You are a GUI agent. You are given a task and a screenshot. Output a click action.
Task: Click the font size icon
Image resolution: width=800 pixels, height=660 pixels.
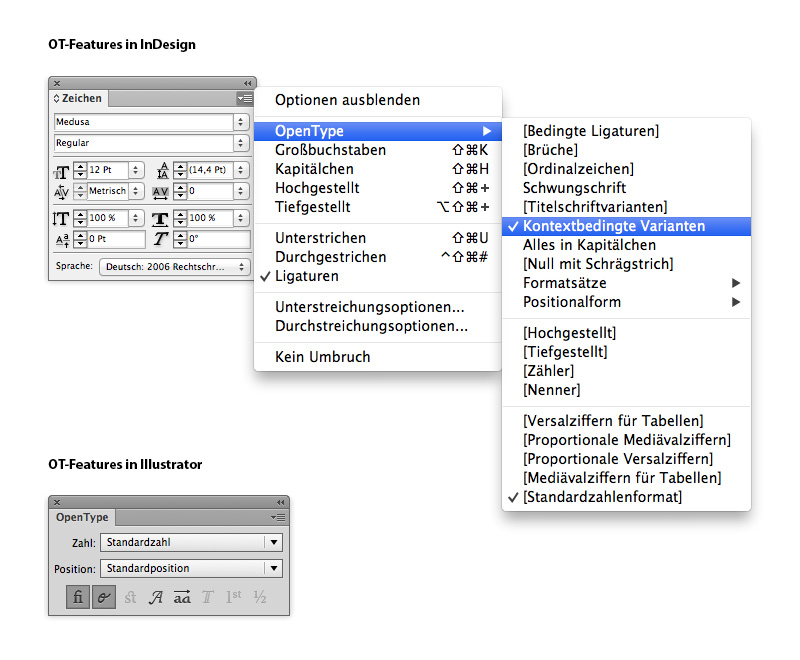pyautogui.click(x=62, y=171)
